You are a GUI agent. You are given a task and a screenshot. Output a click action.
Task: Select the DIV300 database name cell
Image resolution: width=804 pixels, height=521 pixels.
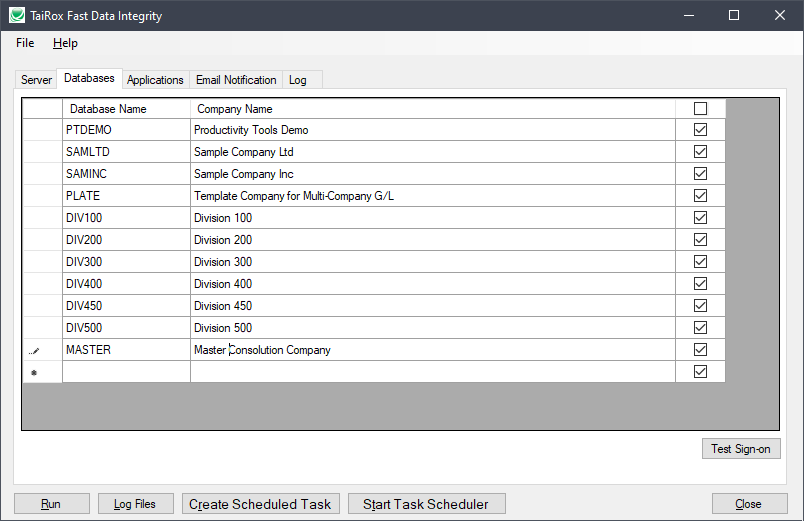(x=126, y=262)
